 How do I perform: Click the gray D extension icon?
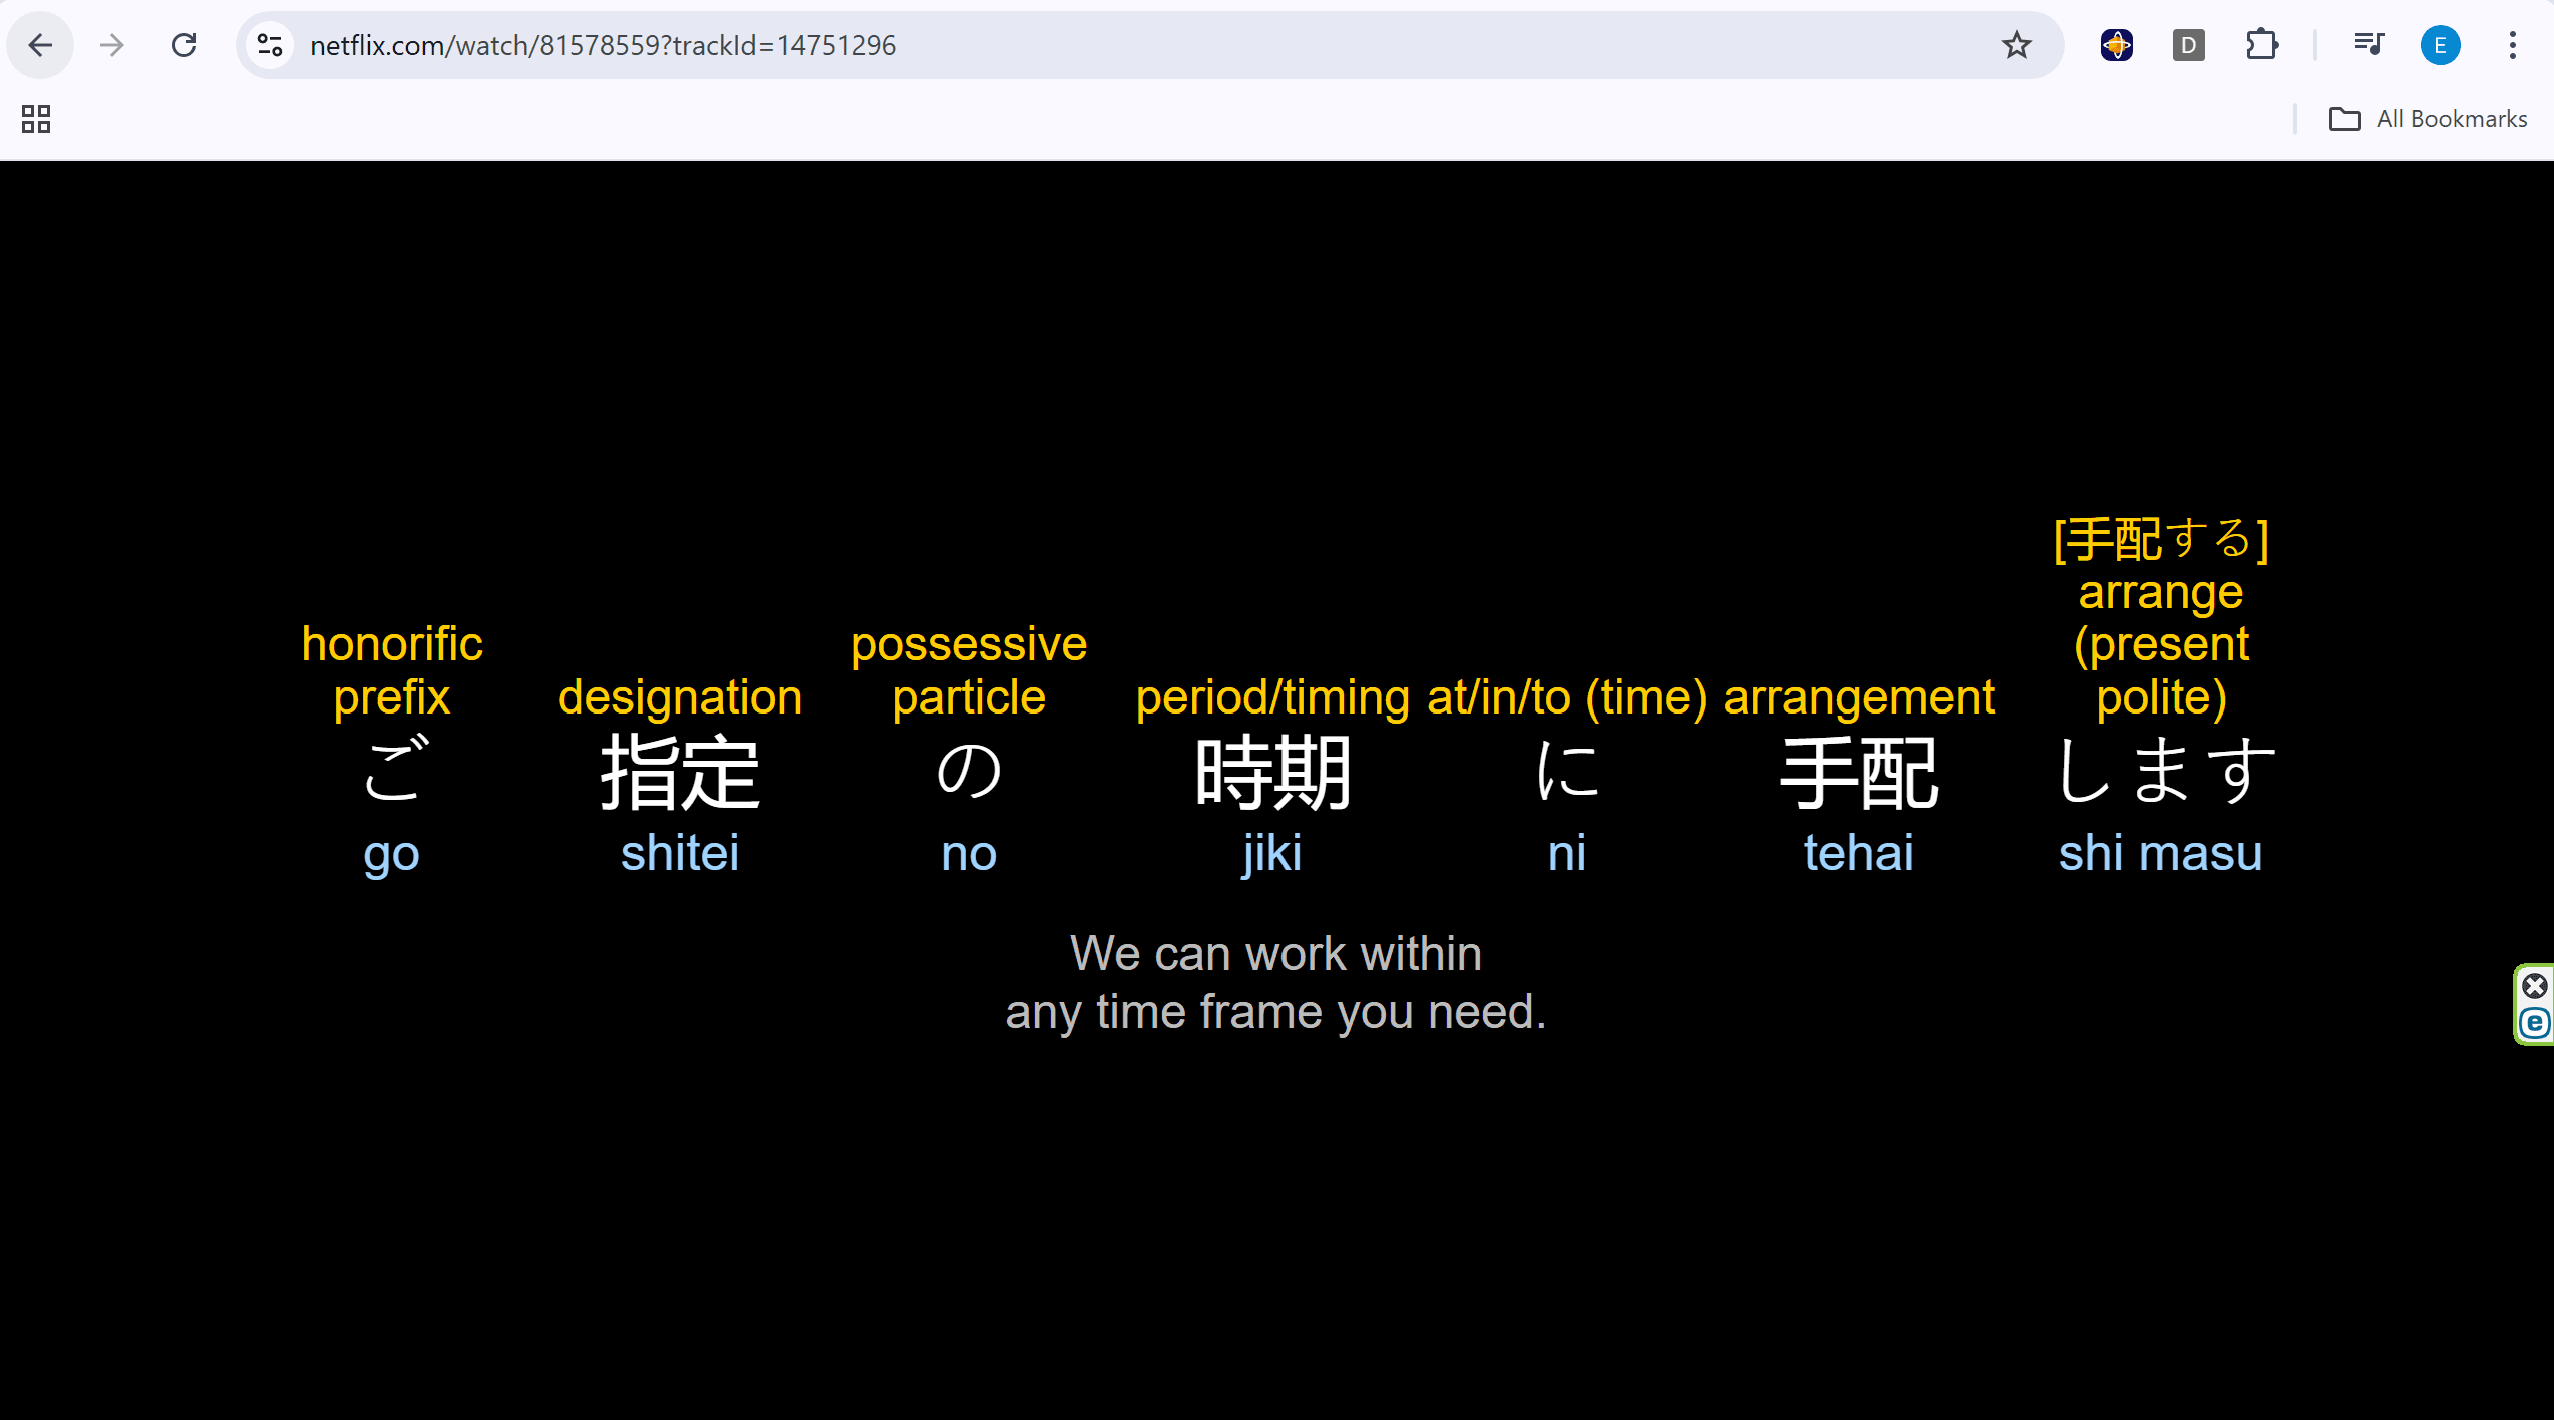click(x=2188, y=45)
